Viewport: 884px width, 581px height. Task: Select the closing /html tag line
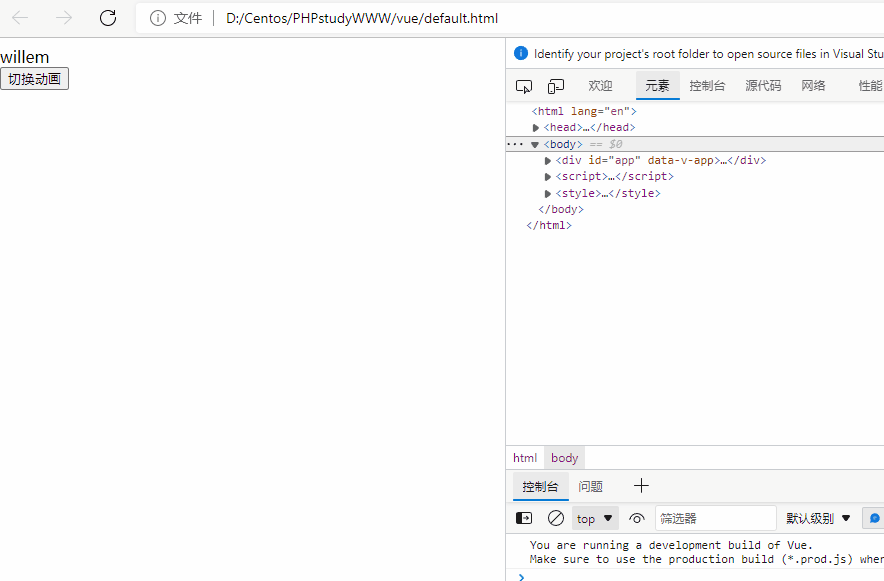pos(549,225)
